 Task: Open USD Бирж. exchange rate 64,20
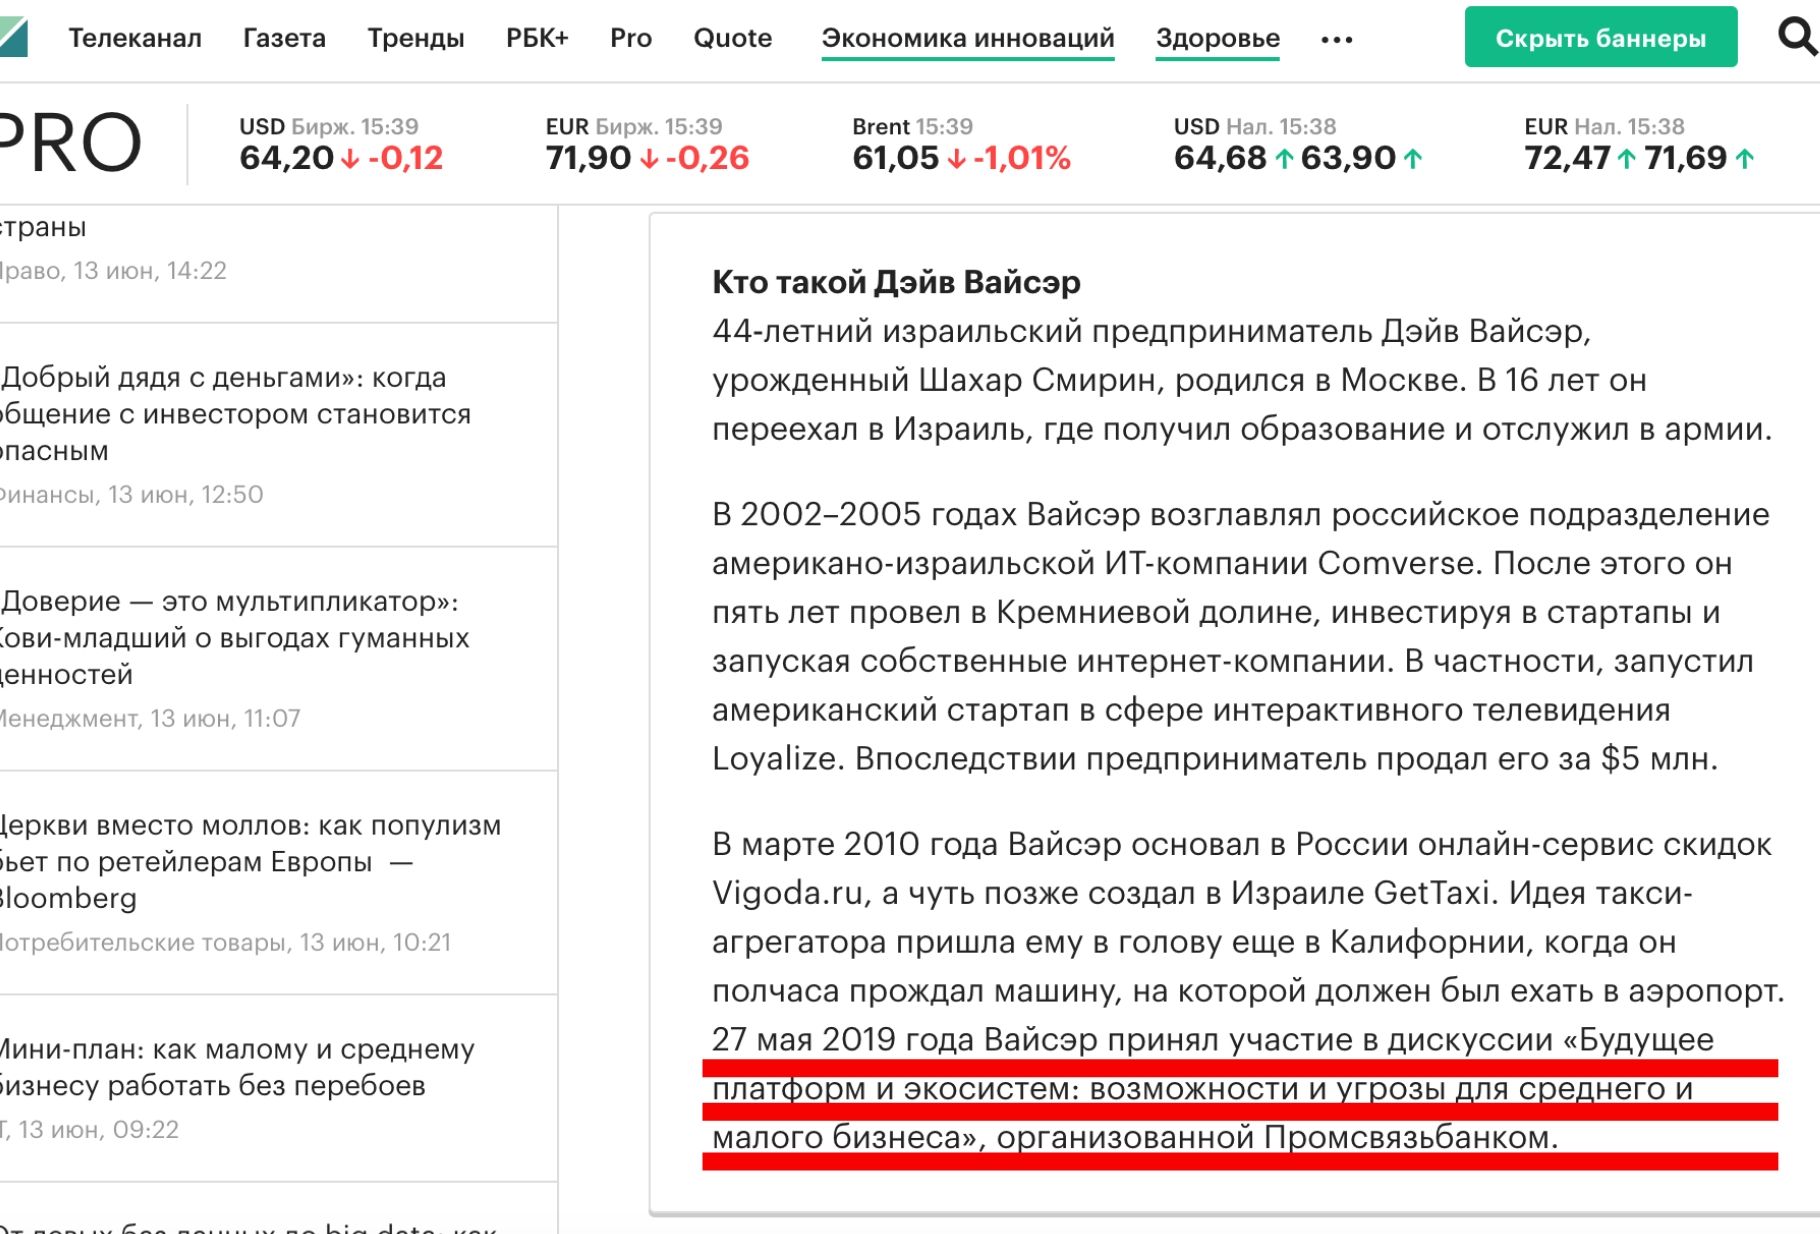click(341, 144)
